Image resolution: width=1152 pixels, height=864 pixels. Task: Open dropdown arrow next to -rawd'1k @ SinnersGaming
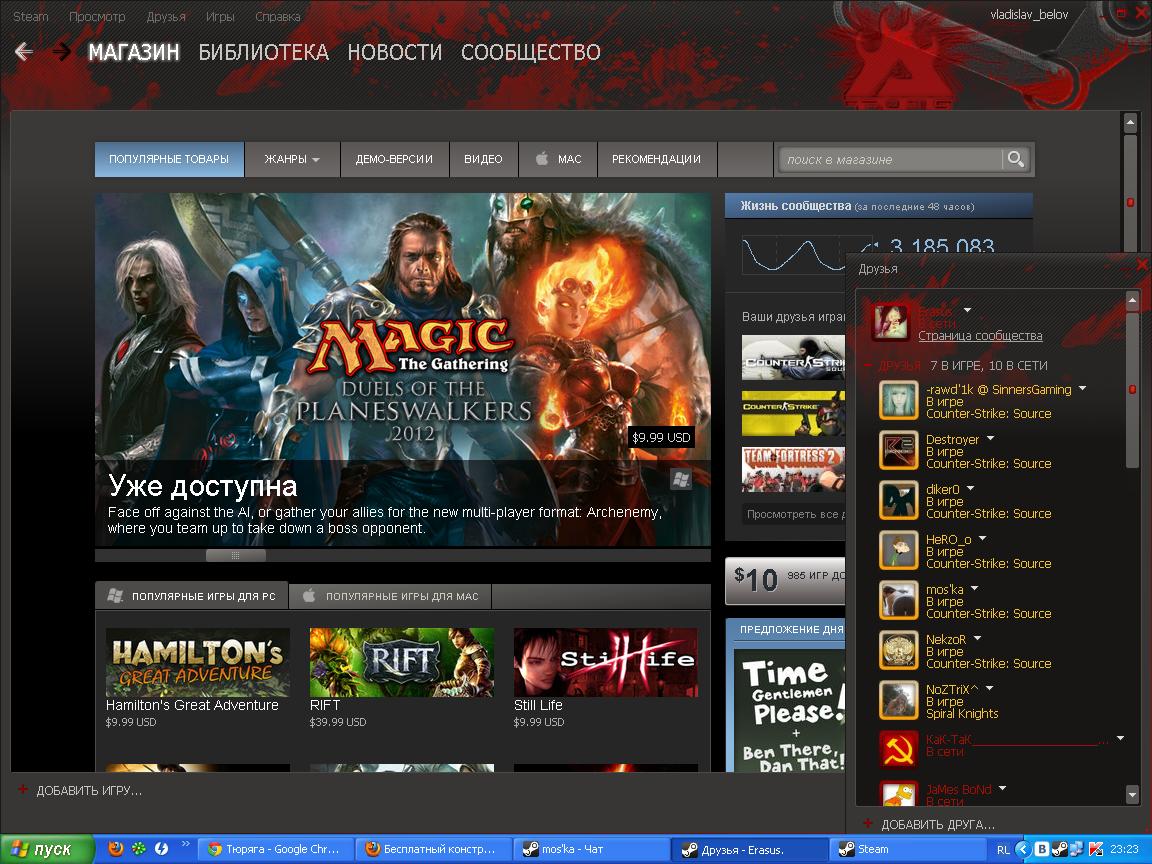pyautogui.click(x=1082, y=389)
